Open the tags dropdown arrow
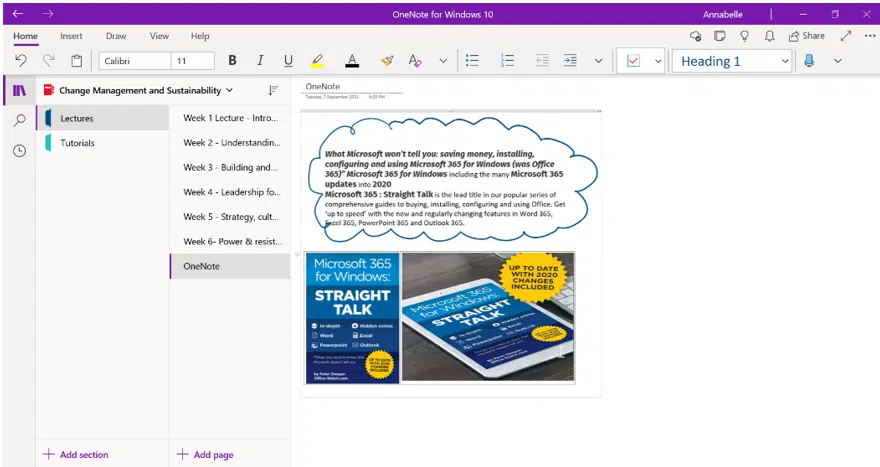The height and width of the screenshot is (467, 880). [658, 61]
